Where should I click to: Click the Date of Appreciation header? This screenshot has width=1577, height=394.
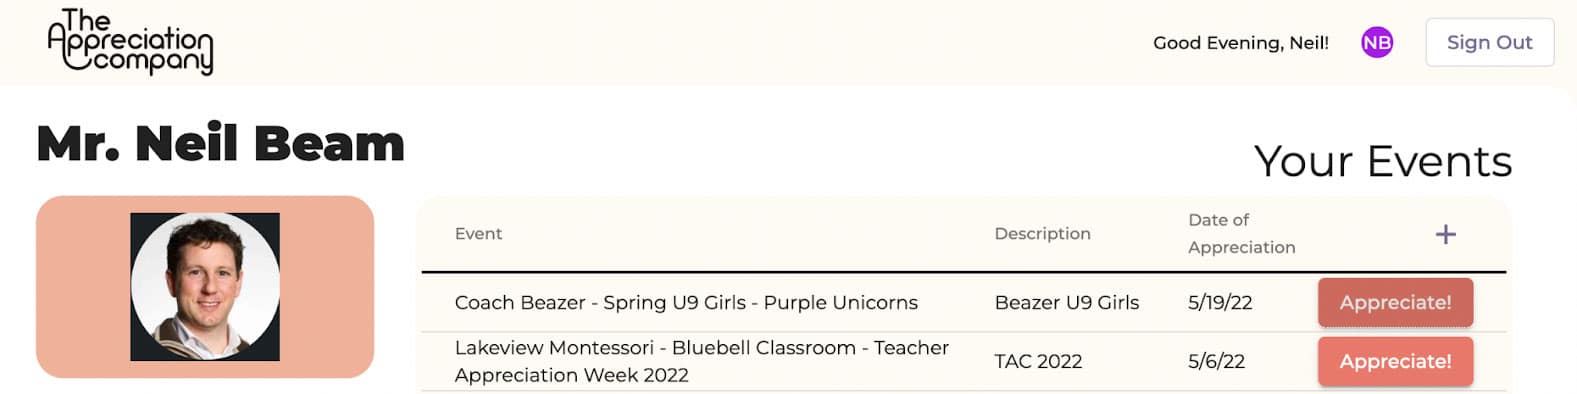click(x=1241, y=233)
